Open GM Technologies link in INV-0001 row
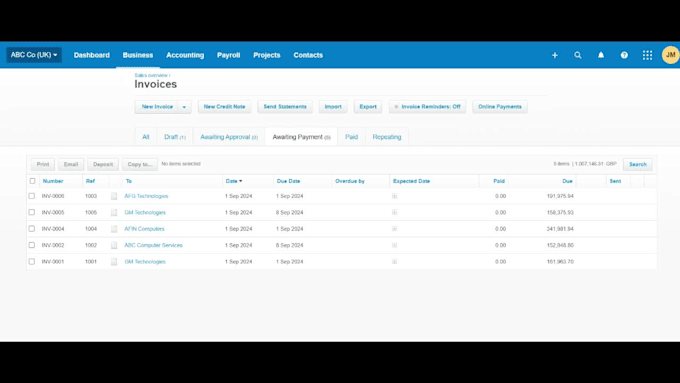This screenshot has height=383, width=680. point(145,262)
